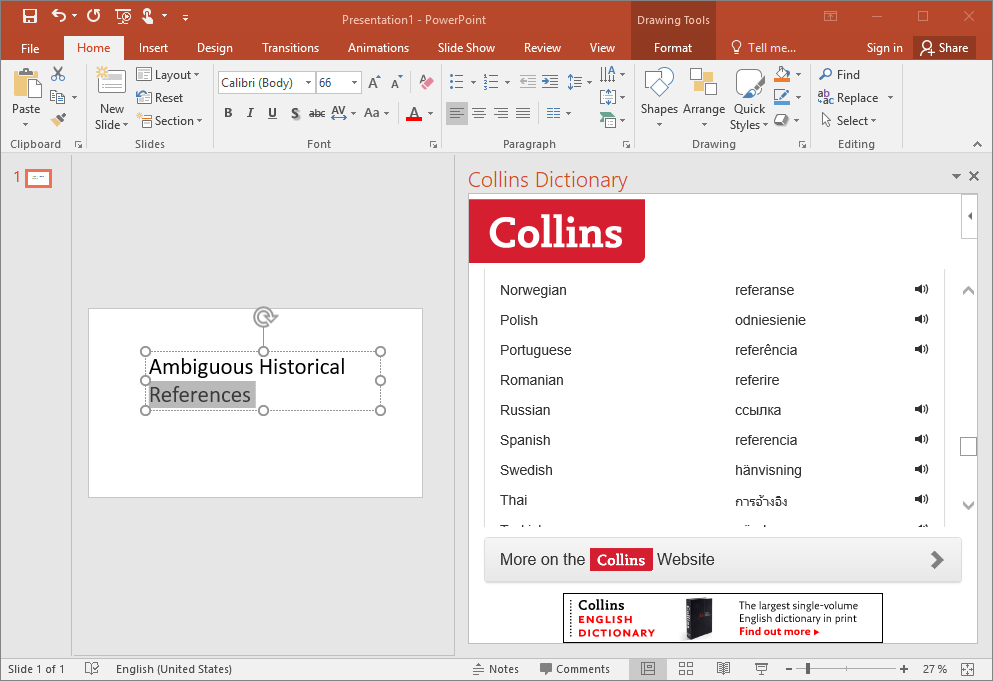The height and width of the screenshot is (681, 993).
Task: Click the Format Painter icon
Action: 58,120
